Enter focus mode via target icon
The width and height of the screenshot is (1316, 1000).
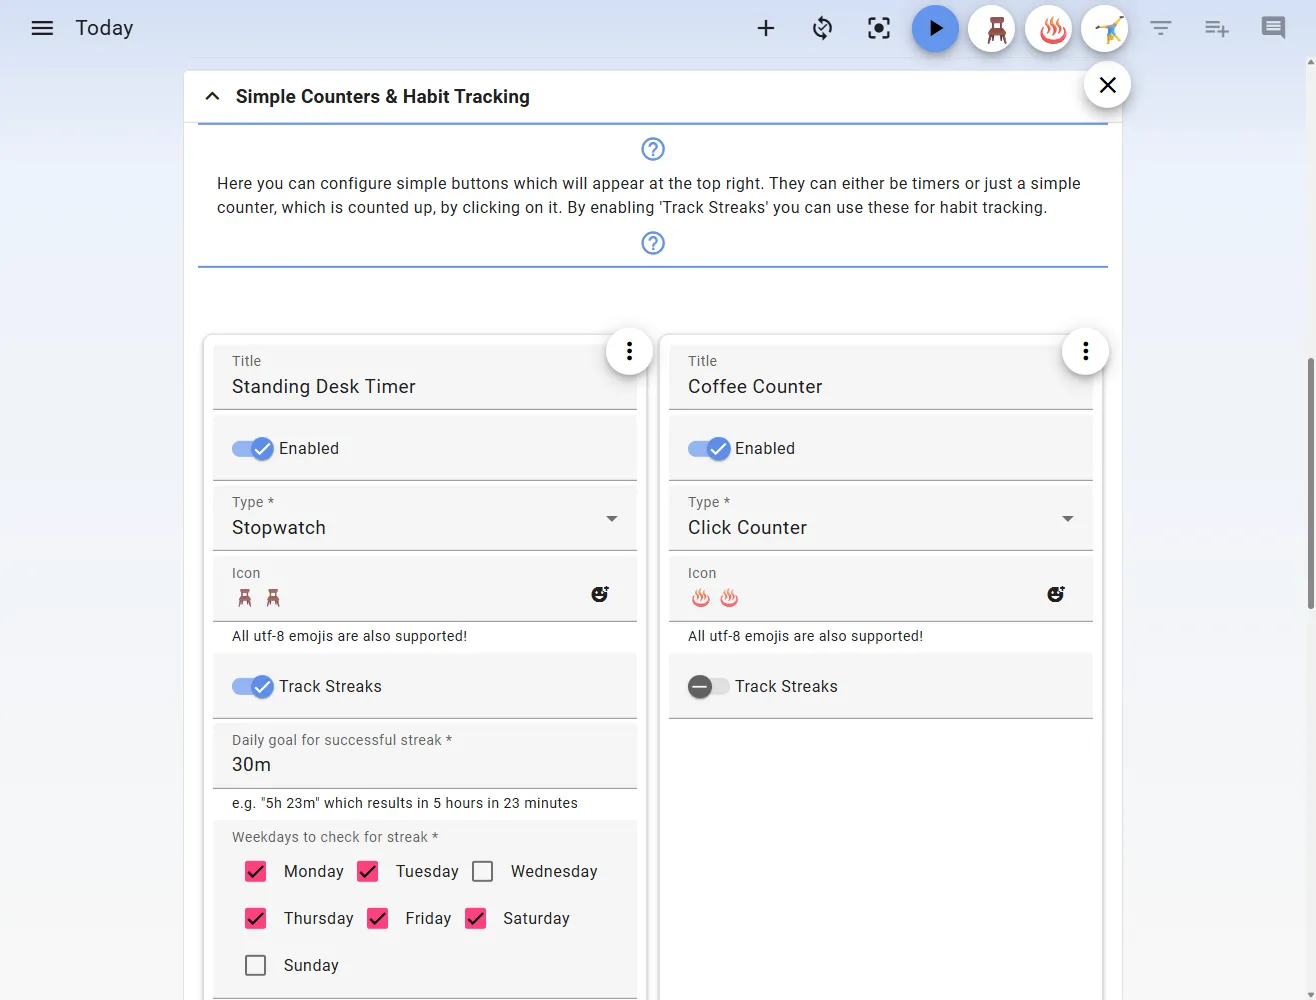878,28
